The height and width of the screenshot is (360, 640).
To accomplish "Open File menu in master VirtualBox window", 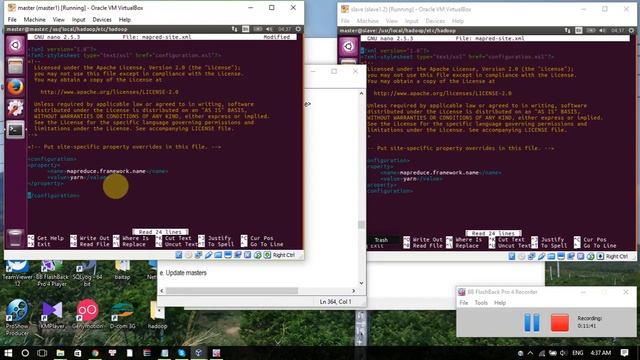I will 12,19.
